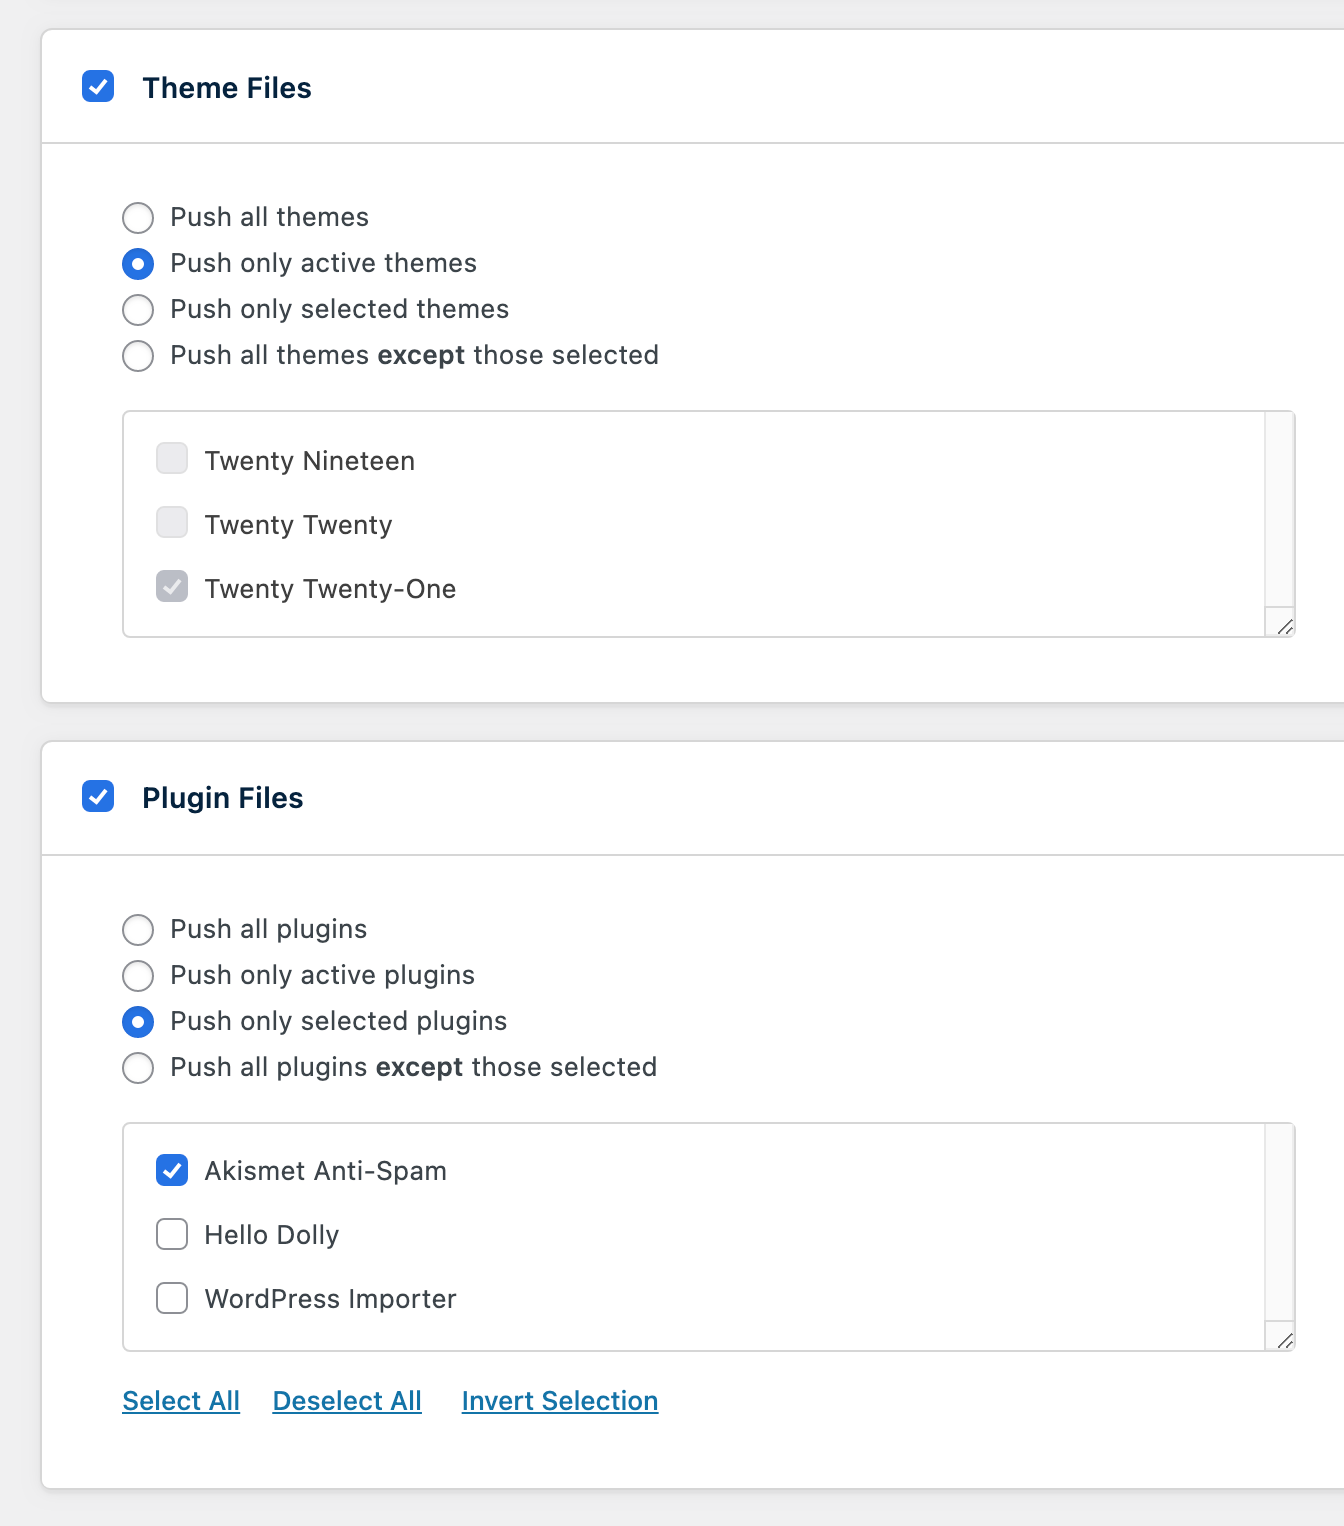Screen dimensions: 1344x1526
Task: Uncheck the Theme Files checkbox
Action: [x=98, y=87]
